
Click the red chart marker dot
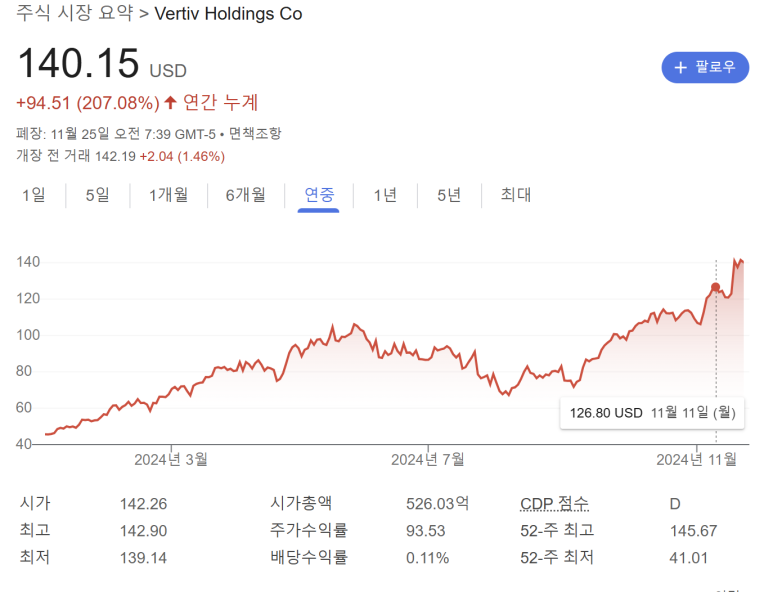tap(715, 287)
